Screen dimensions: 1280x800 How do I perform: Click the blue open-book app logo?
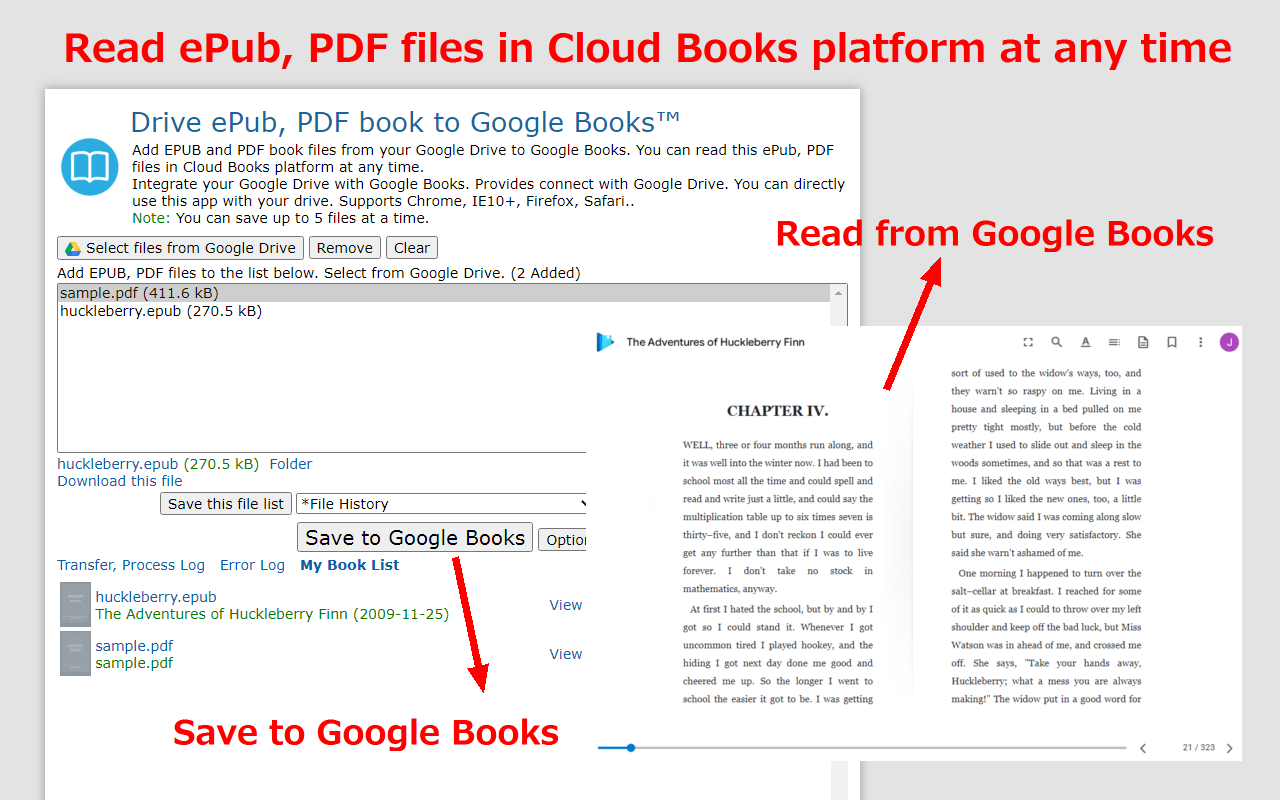(90, 167)
